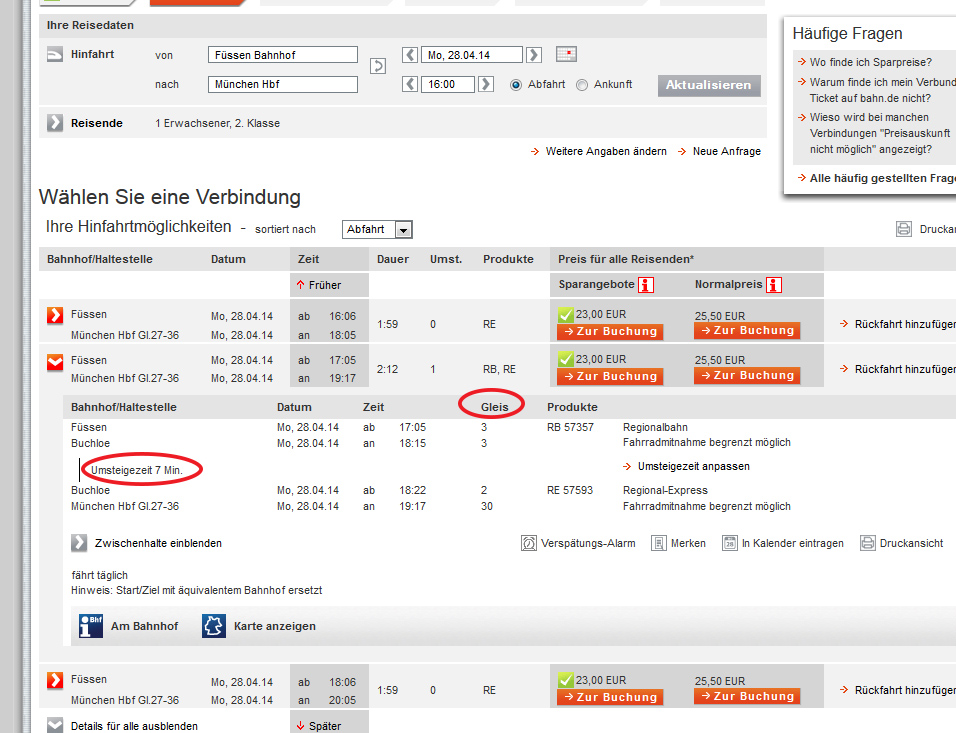Open Sparangebote info icon

(x=646, y=285)
